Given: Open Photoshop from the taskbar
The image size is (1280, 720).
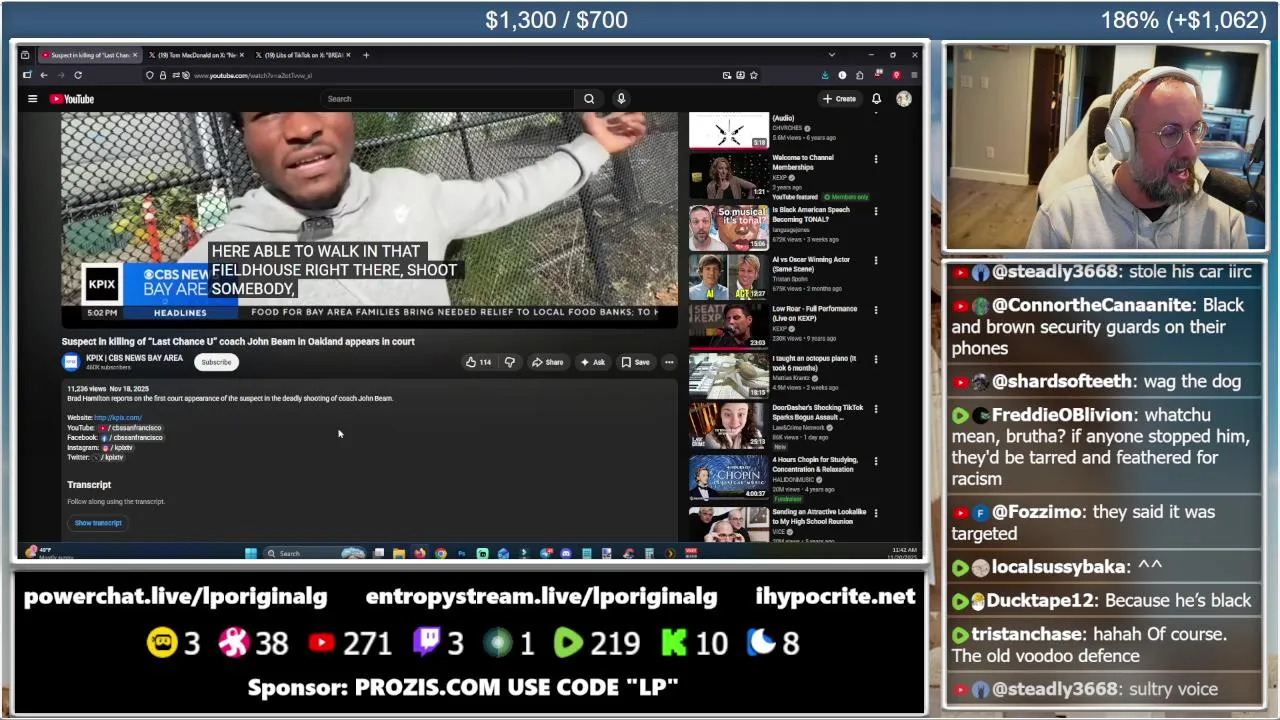Looking at the screenshot, I should pos(461,553).
